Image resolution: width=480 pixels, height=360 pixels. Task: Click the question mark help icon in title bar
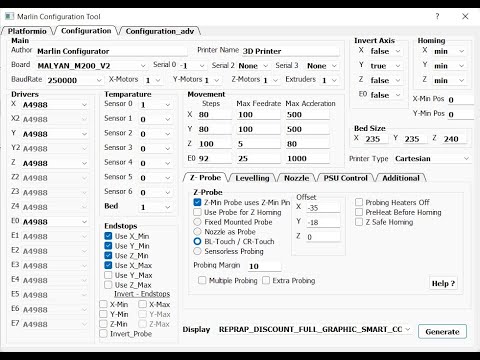click(x=437, y=16)
